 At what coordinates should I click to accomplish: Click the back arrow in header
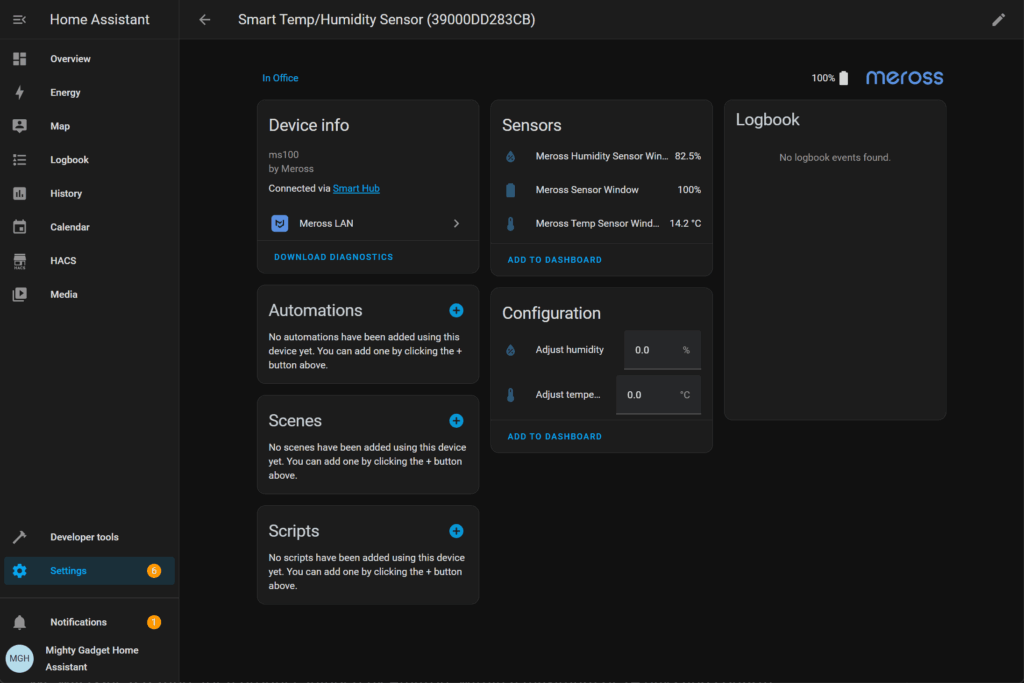205,19
